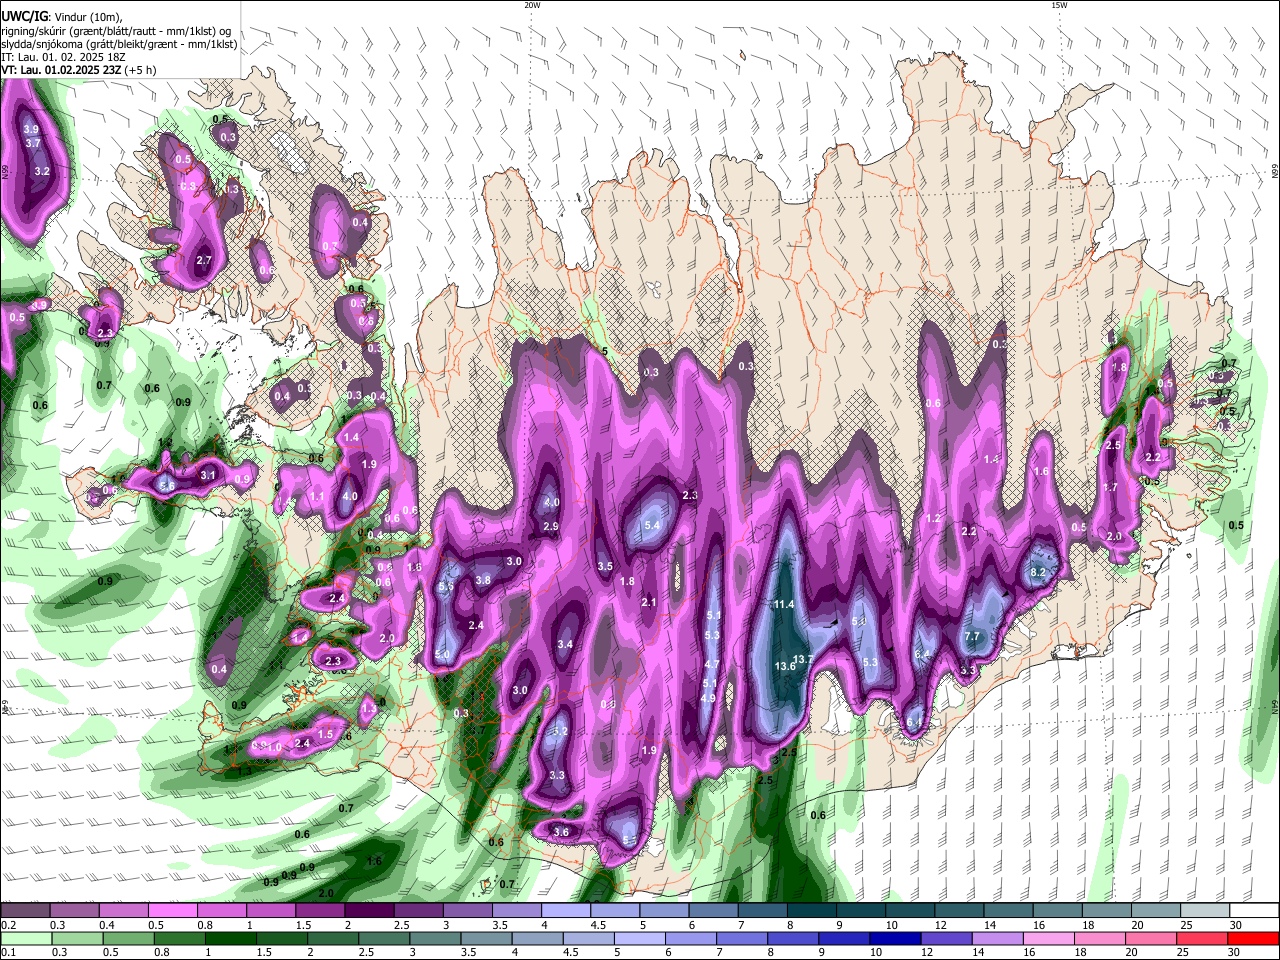Select bottom legend swatch between 5 and 6
This screenshot has height=960, width=1280.
pos(640,938)
